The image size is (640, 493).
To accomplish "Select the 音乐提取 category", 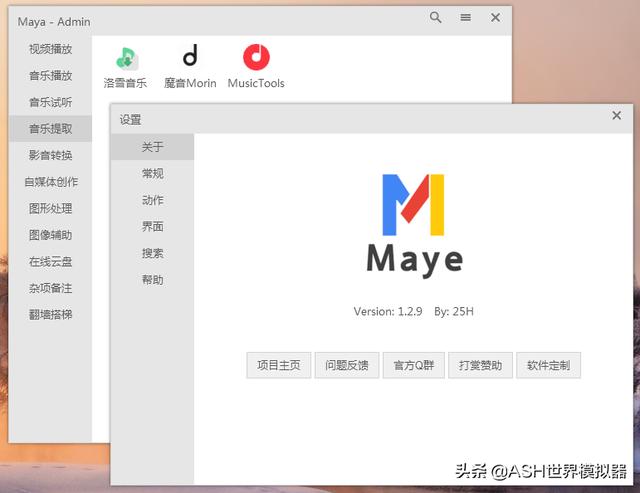I will pyautogui.click(x=50, y=129).
